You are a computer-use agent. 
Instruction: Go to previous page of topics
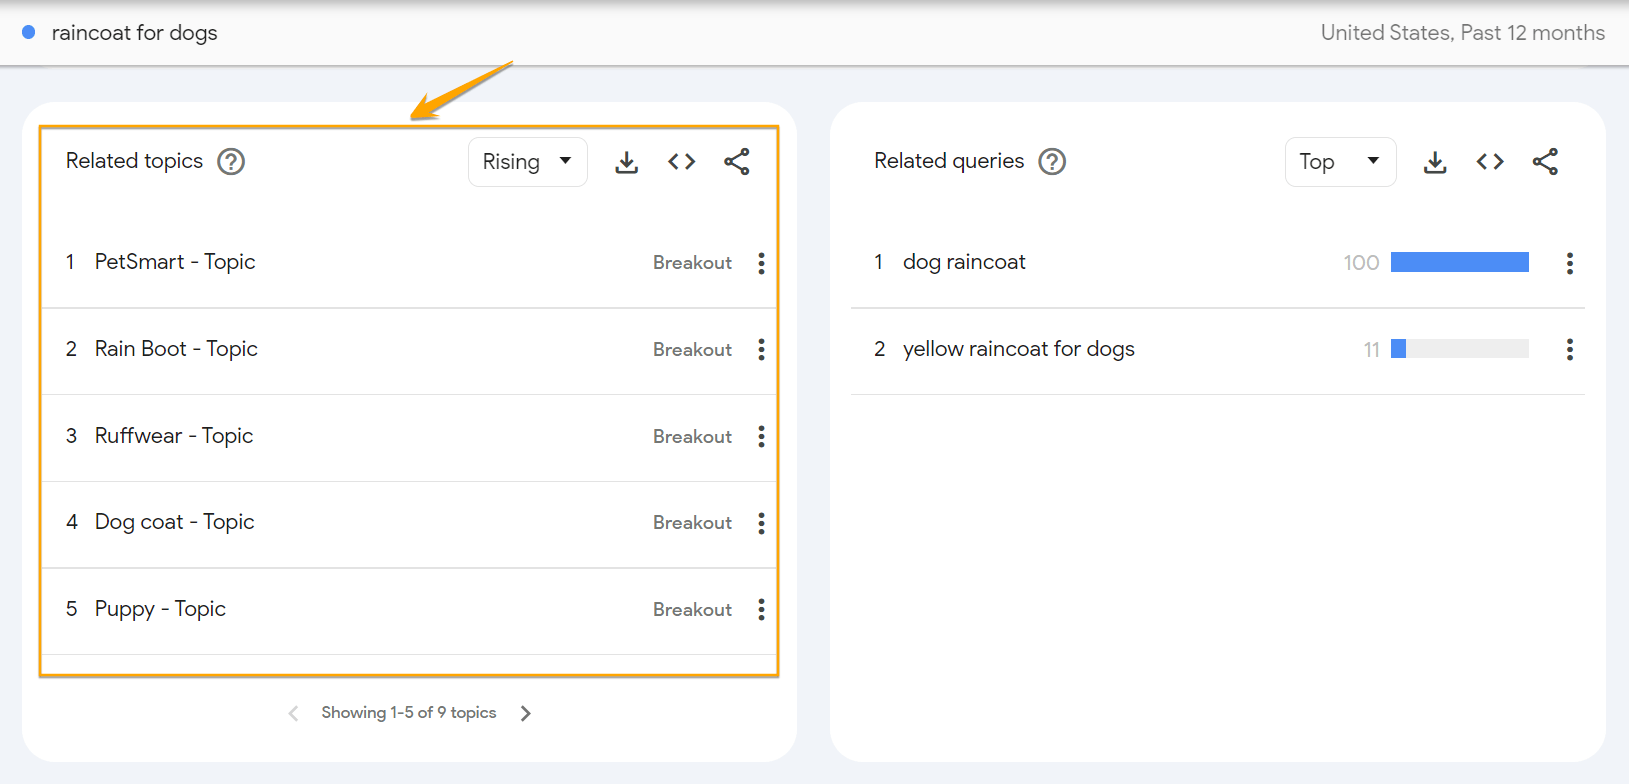pos(293,713)
